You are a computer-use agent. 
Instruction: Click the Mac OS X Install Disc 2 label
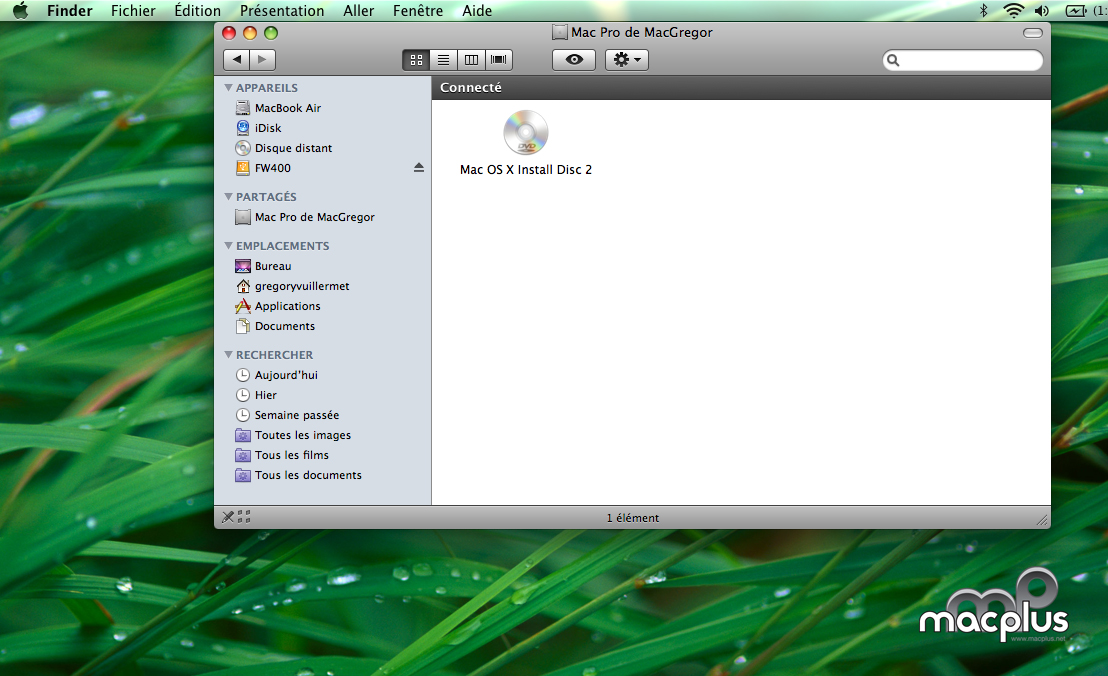pyautogui.click(x=526, y=170)
